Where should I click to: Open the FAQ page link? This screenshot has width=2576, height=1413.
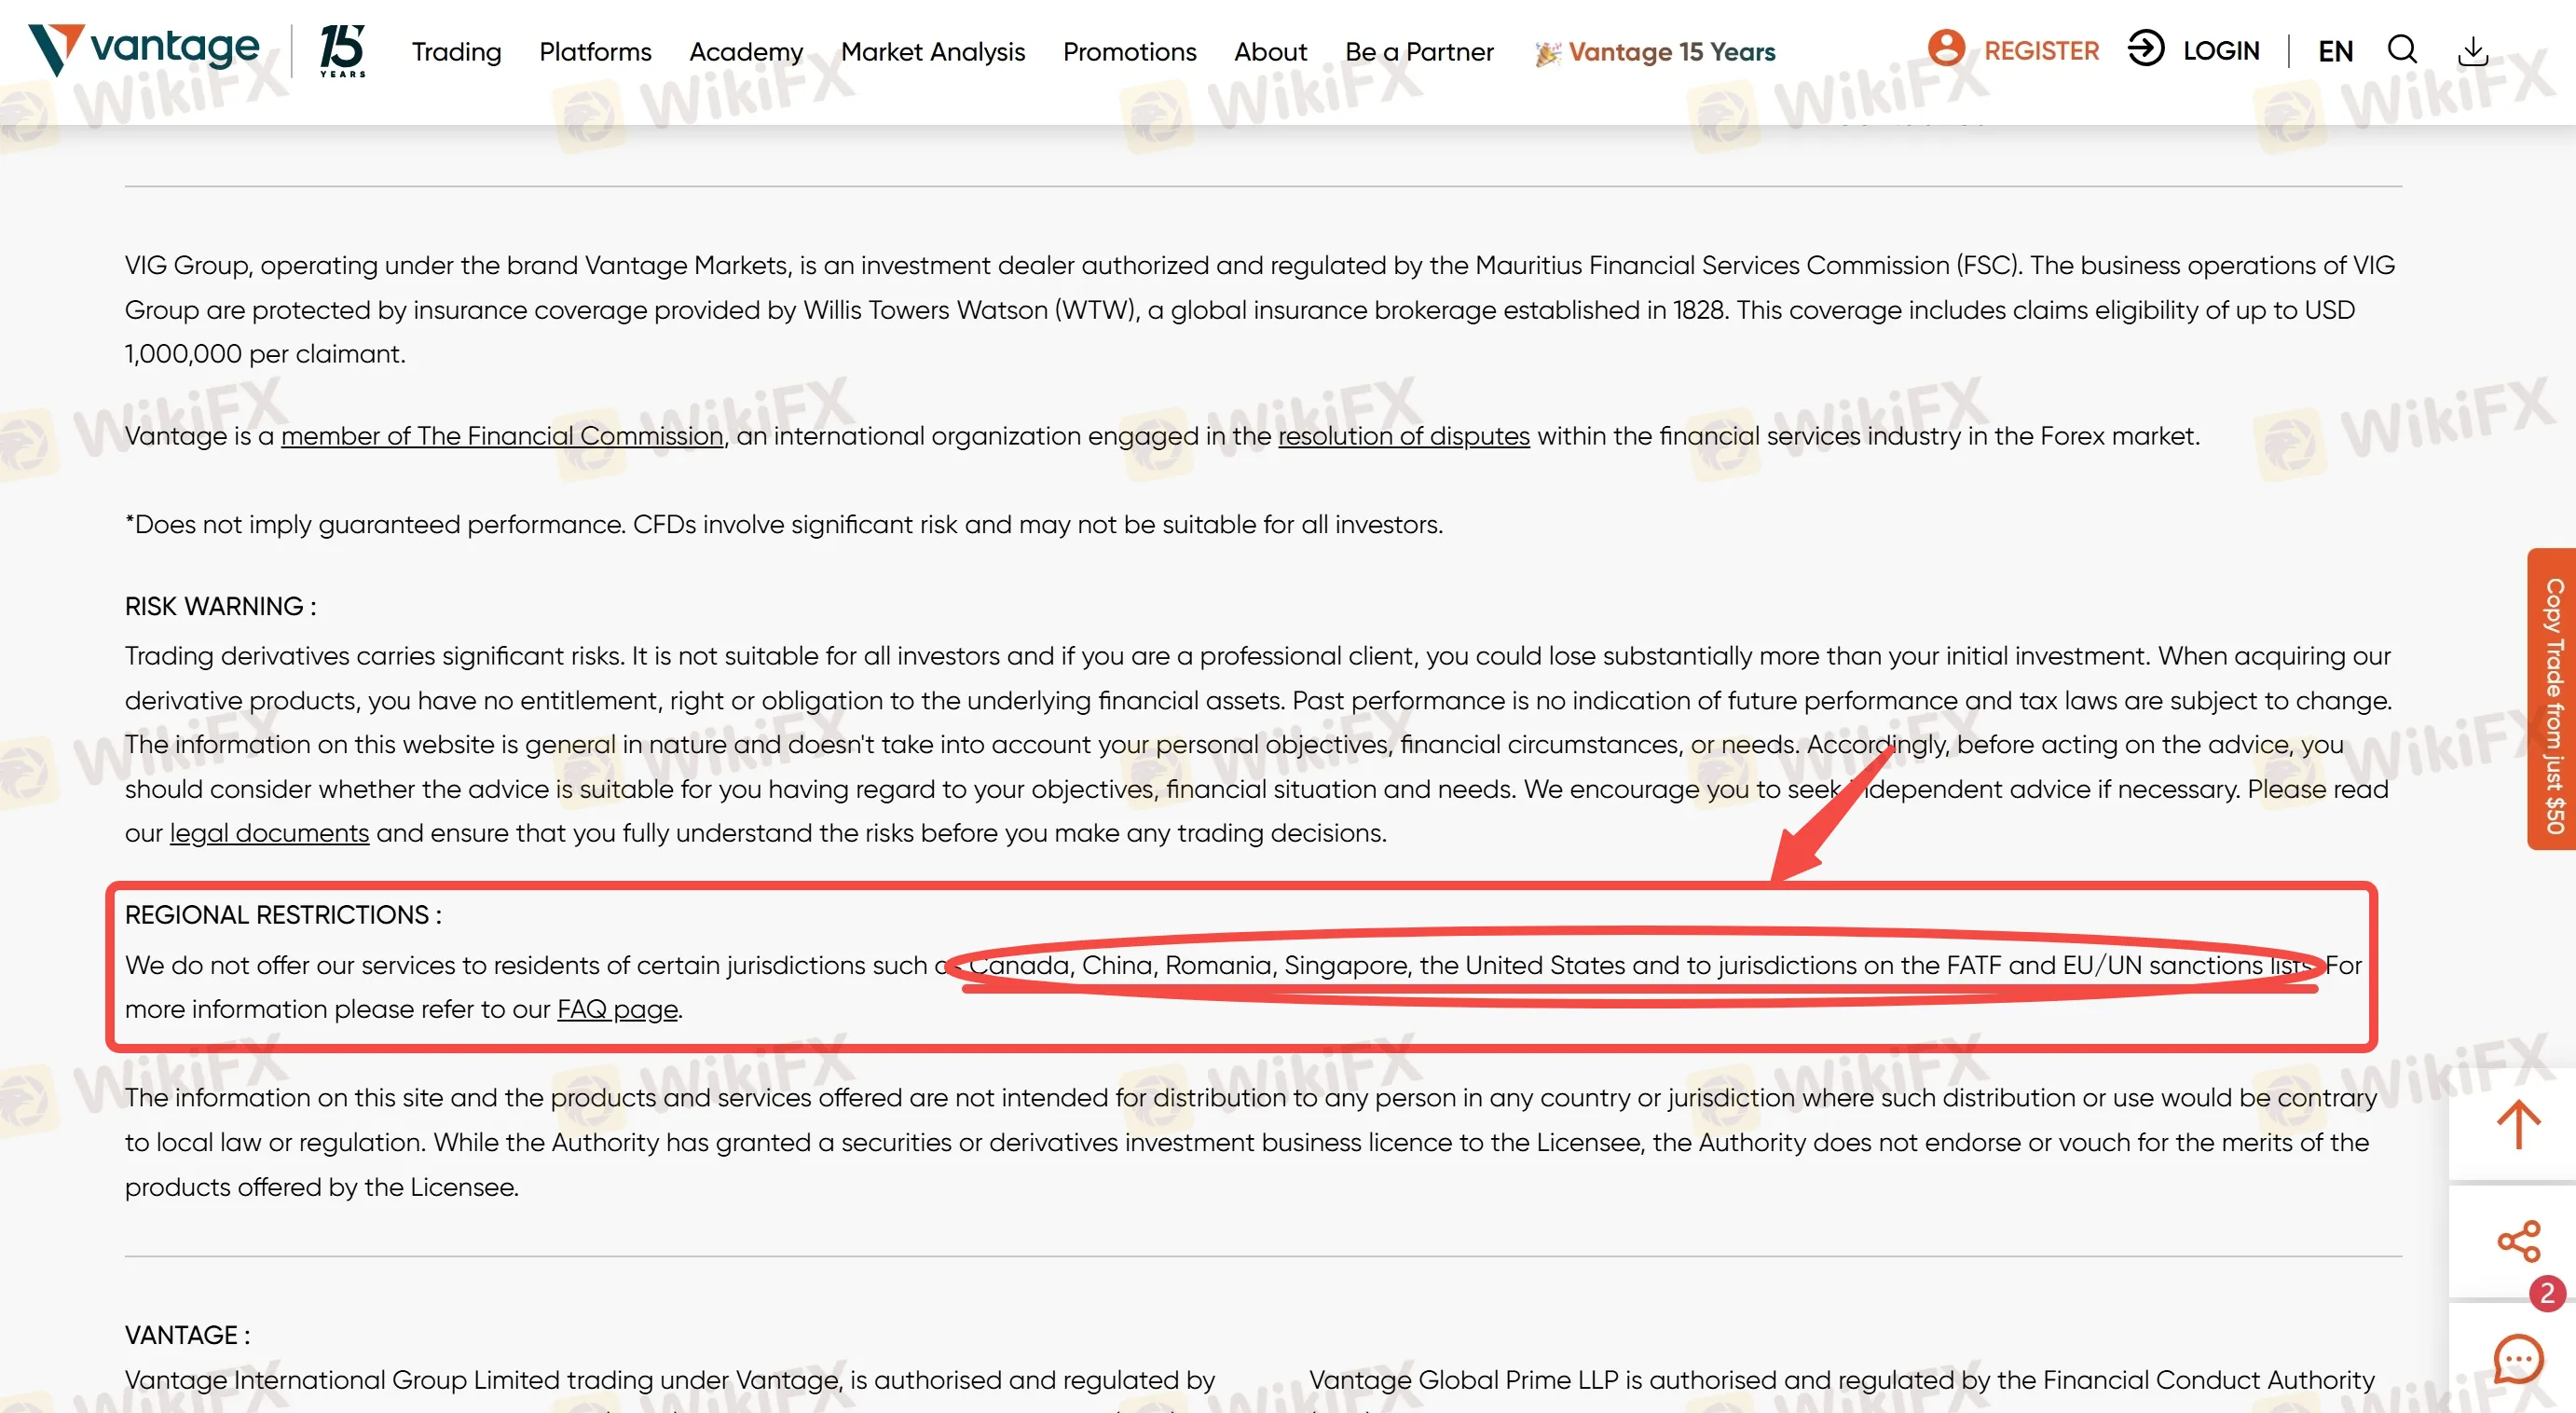click(x=617, y=1009)
